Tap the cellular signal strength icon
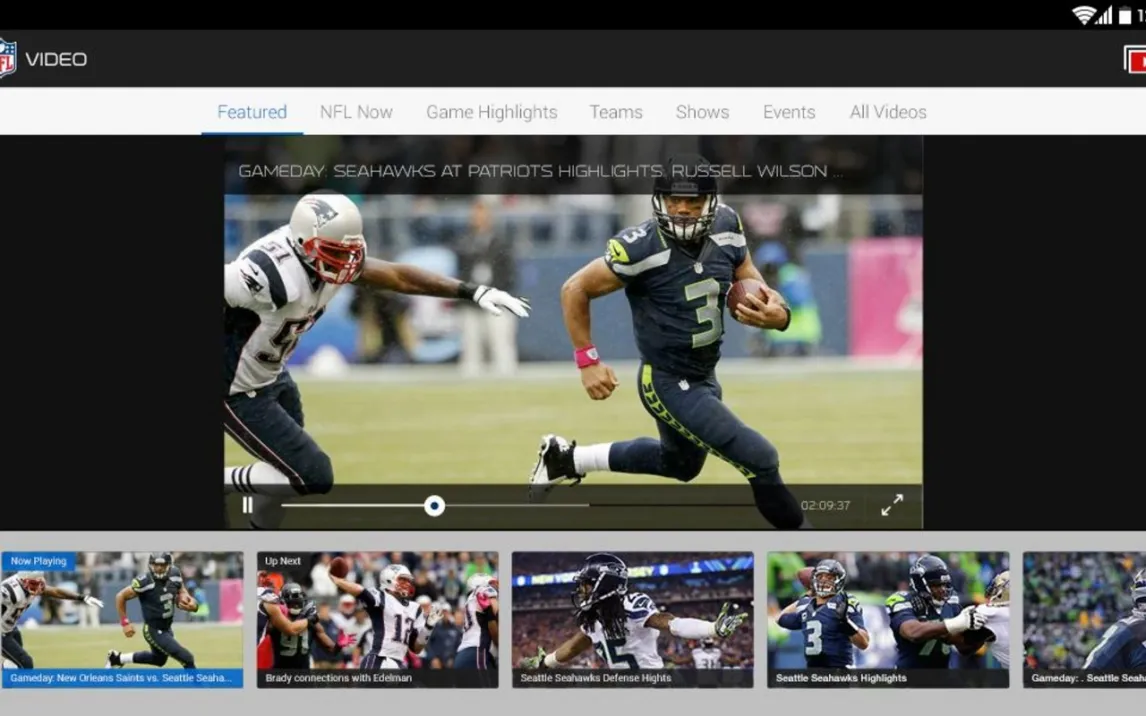1146x716 pixels. [1104, 15]
